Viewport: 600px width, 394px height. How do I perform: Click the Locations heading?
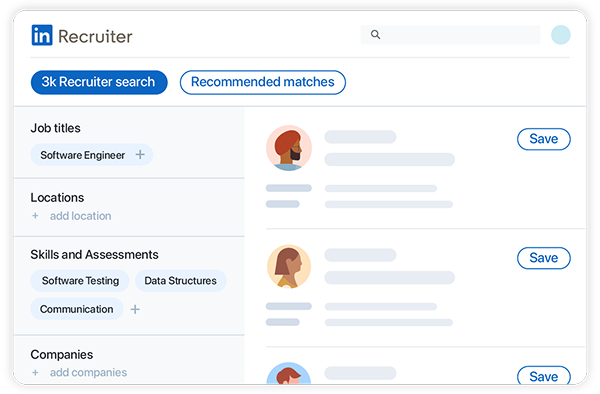[x=57, y=197]
